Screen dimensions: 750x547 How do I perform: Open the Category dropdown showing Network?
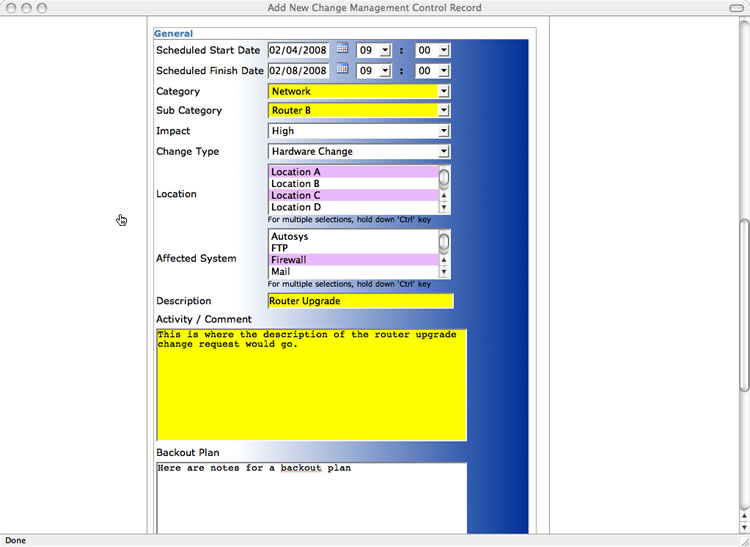tap(359, 91)
